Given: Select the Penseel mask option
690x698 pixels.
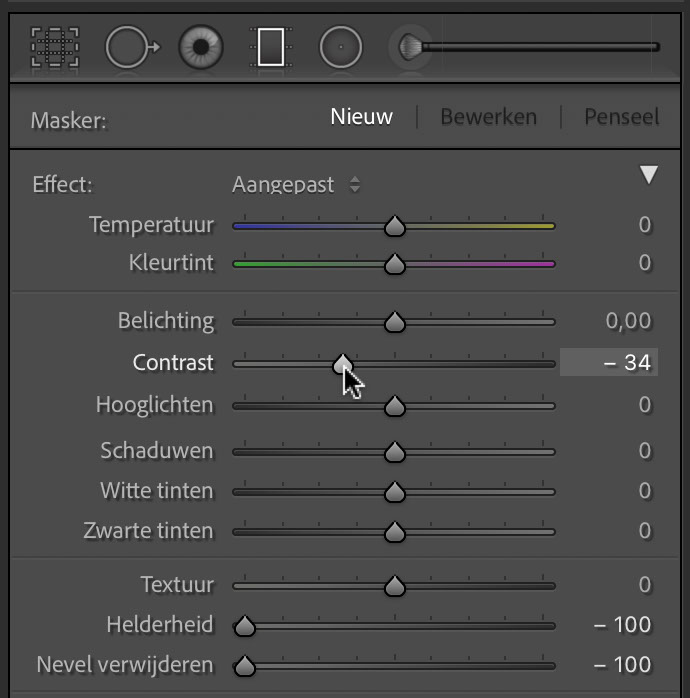Looking at the screenshot, I should pyautogui.click(x=621, y=117).
